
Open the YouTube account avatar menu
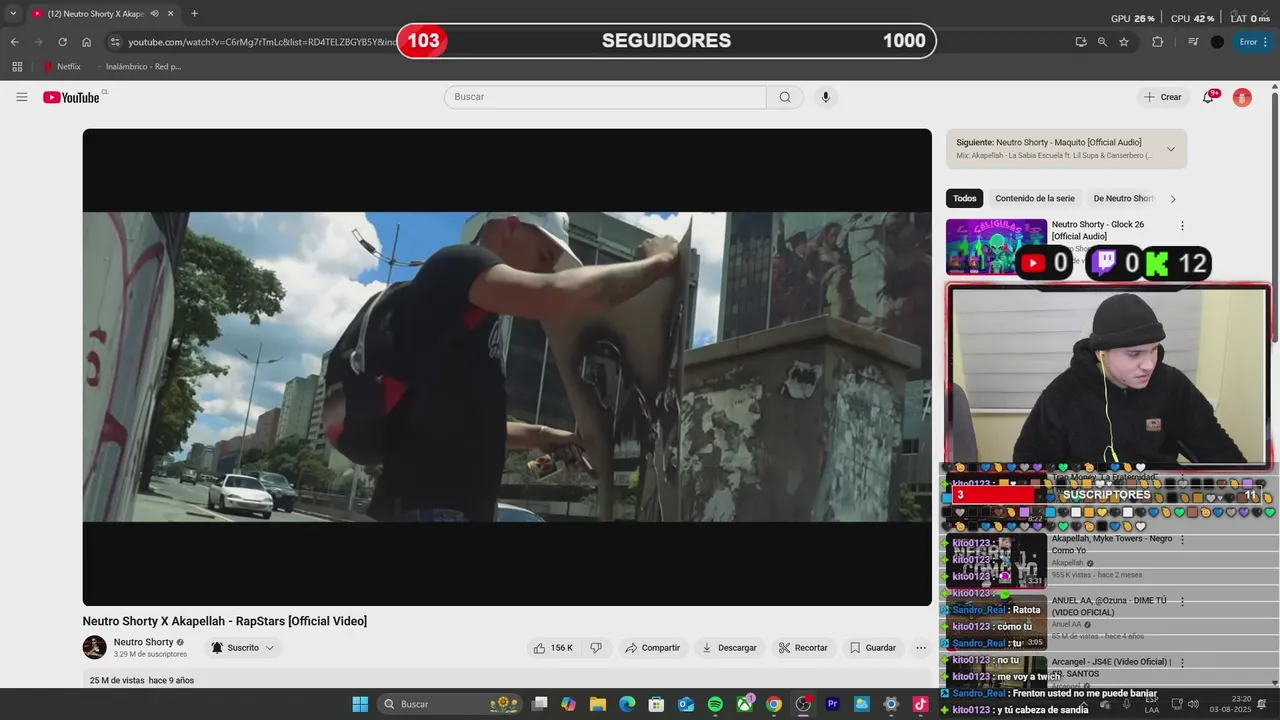coord(1242,97)
